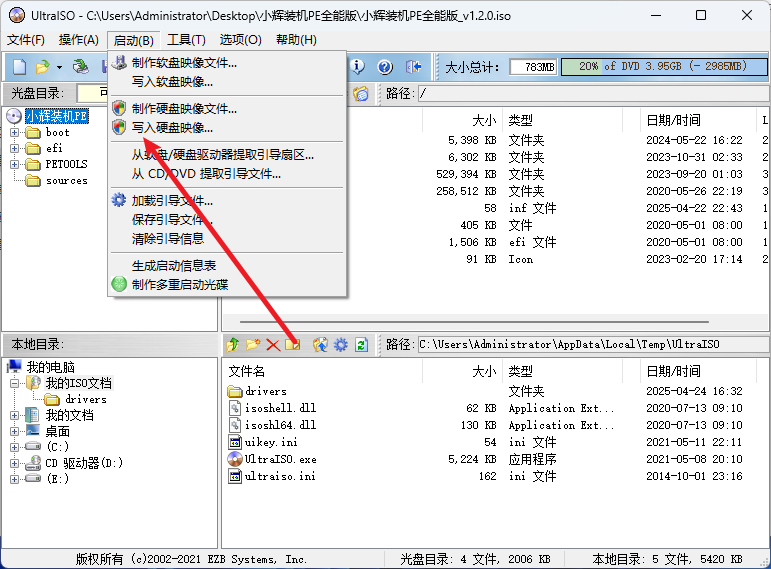This screenshot has width=771, height=569.
Task: Click the Add files to image icon
Action: pyautogui.click(x=293, y=345)
